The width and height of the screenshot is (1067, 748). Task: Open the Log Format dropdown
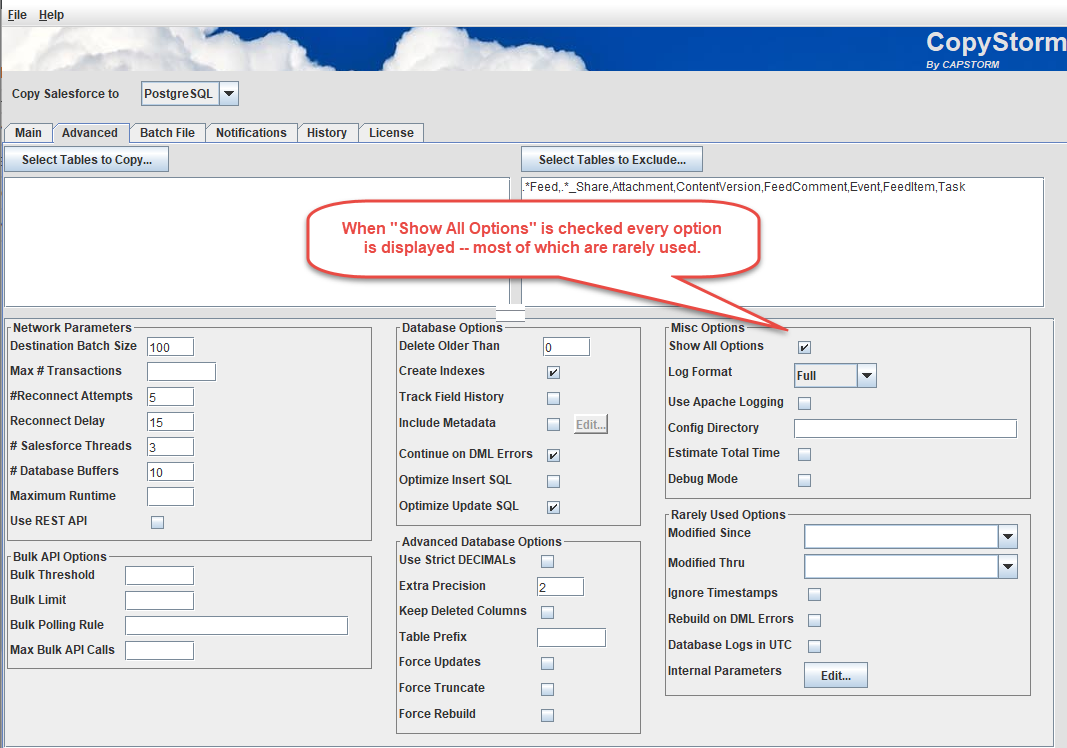(835, 376)
